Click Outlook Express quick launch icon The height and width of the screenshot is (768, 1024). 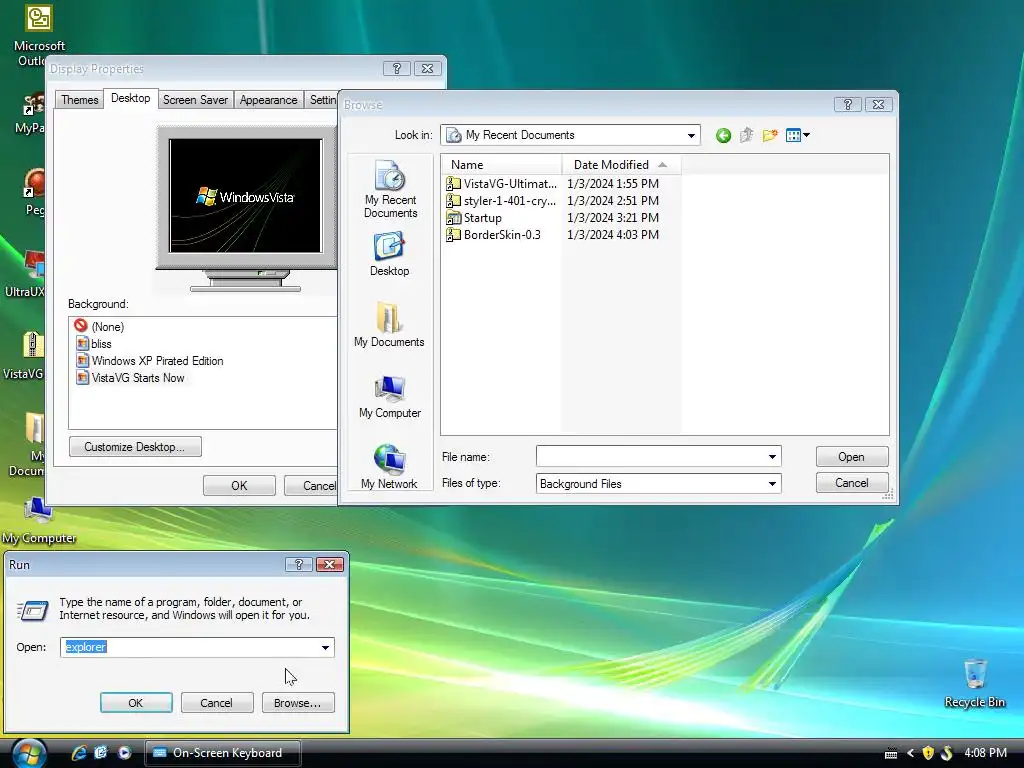pyautogui.click(x=101, y=753)
